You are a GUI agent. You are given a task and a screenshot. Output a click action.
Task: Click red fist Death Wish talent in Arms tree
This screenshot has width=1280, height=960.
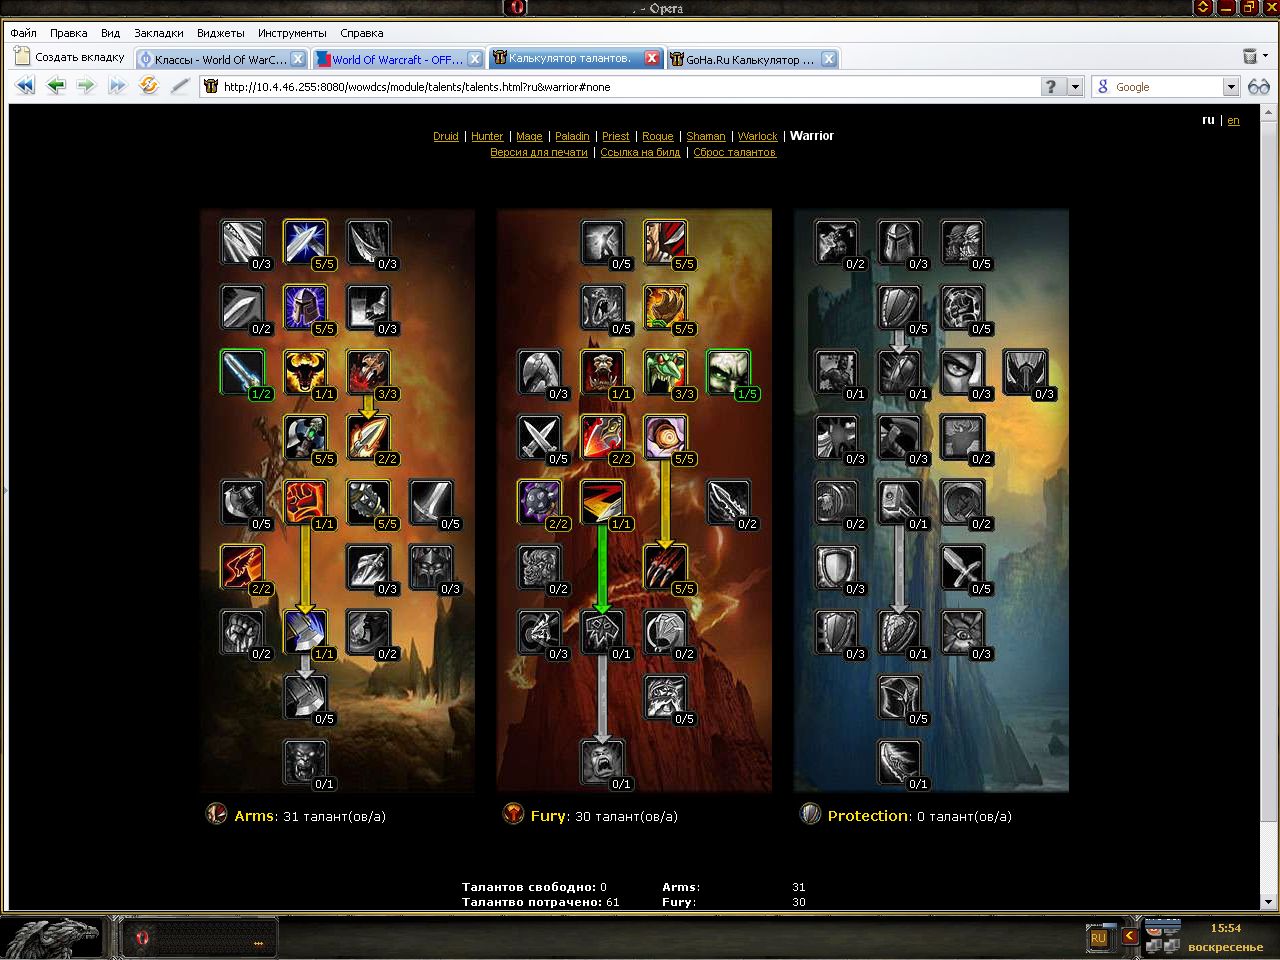click(x=305, y=503)
